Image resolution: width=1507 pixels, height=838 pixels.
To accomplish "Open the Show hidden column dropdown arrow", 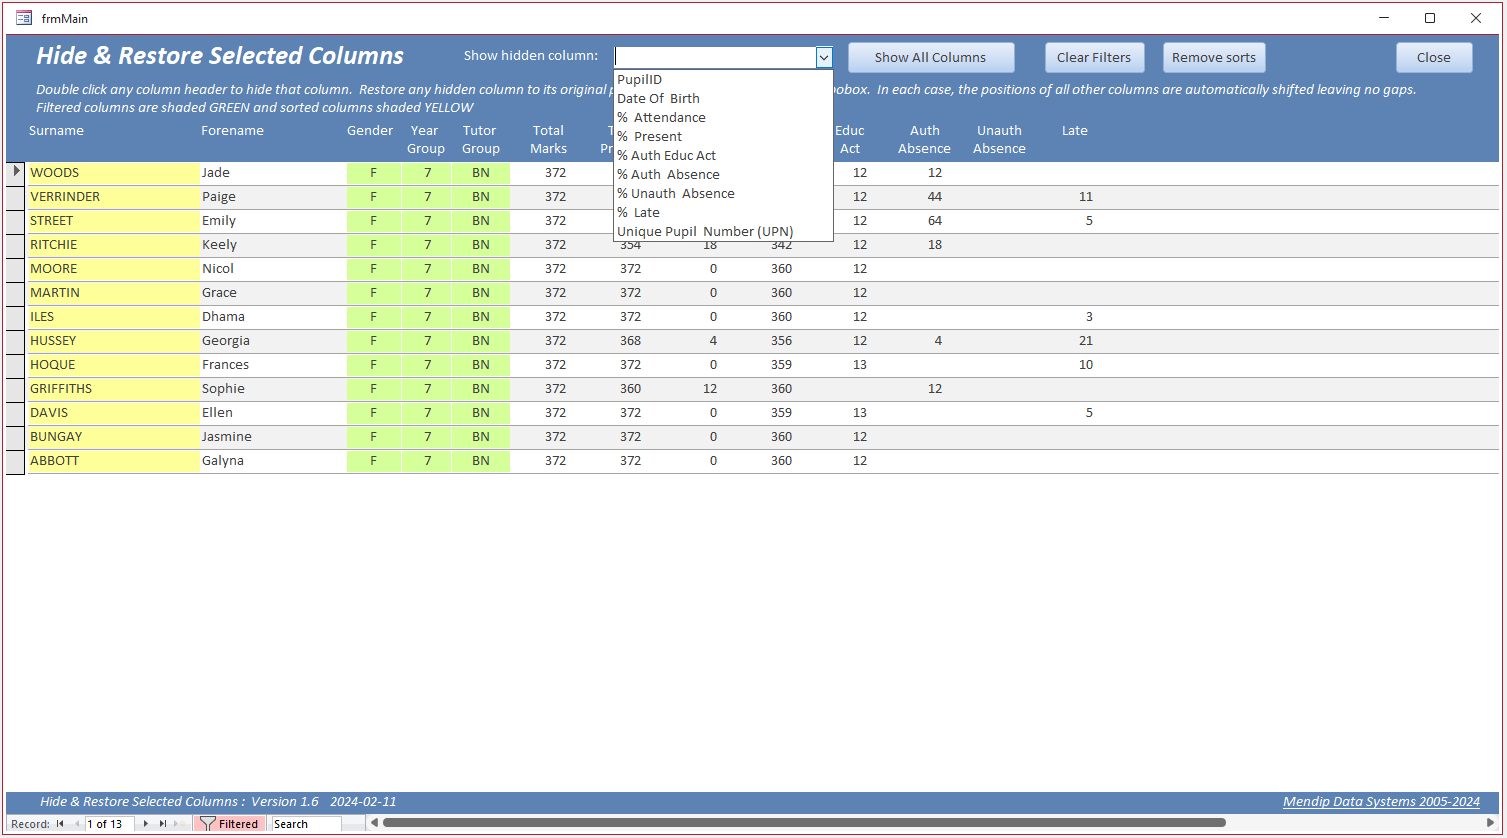I will point(824,58).
